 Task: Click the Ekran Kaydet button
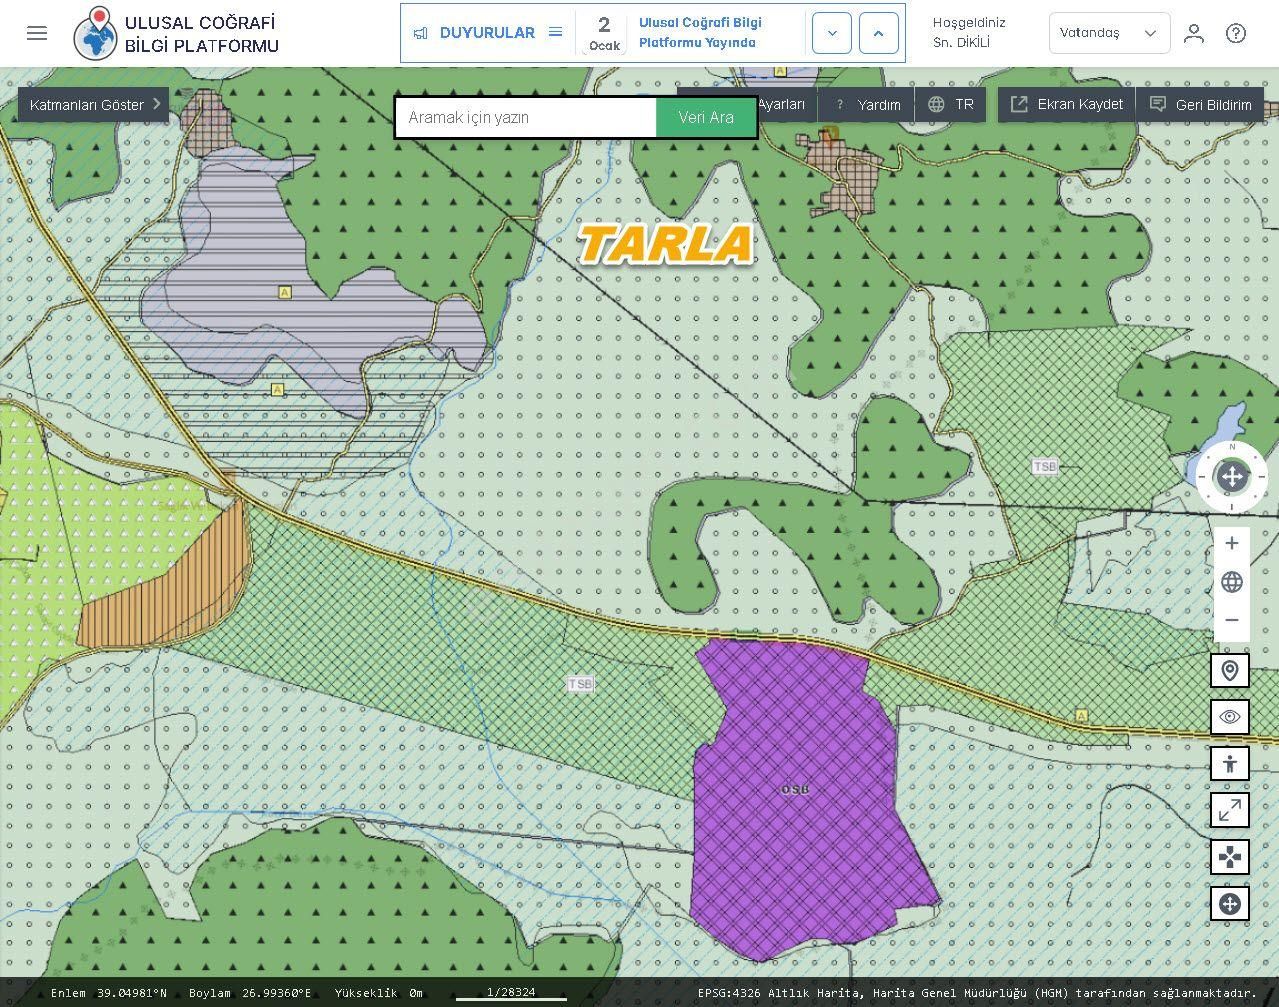coord(1066,104)
